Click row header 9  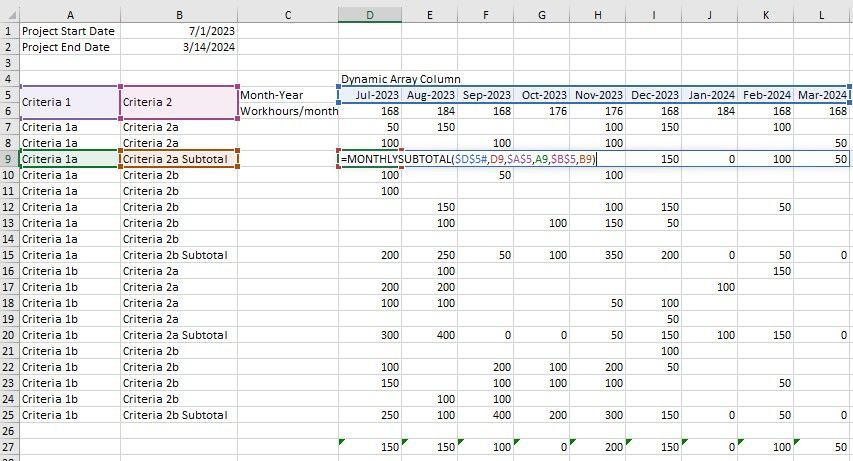point(9,159)
